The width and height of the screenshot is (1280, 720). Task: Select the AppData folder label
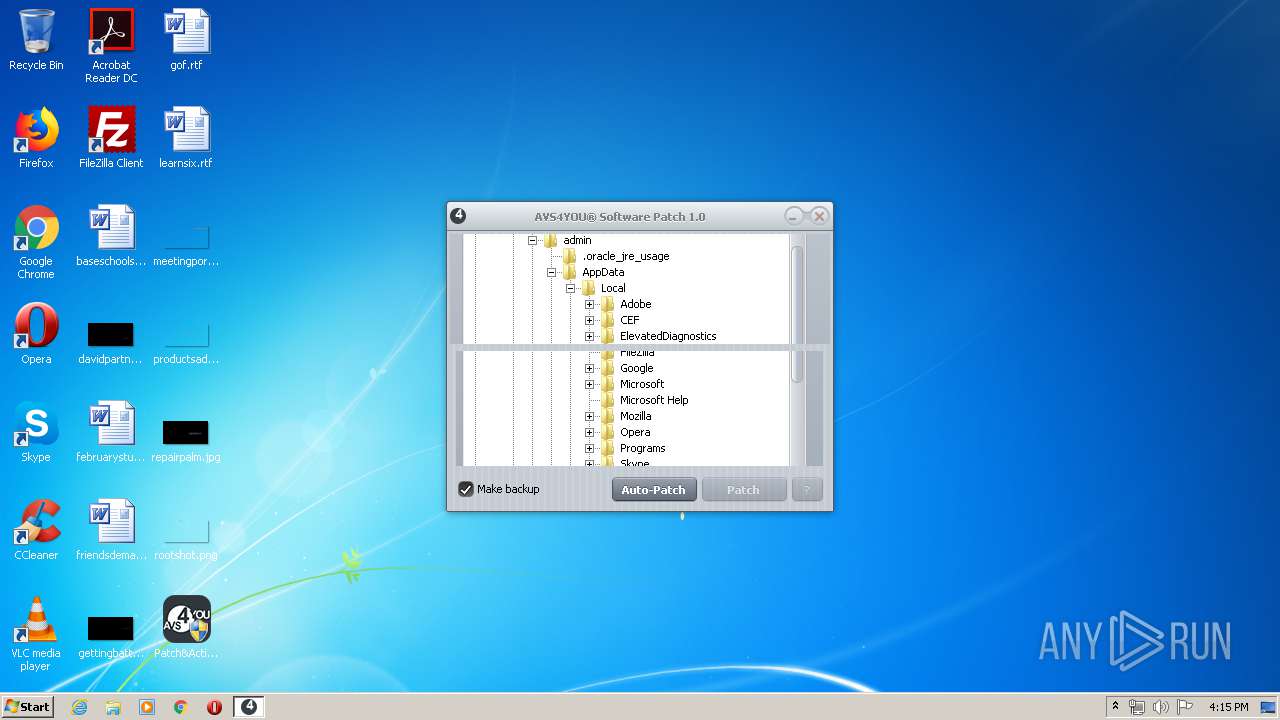point(603,272)
